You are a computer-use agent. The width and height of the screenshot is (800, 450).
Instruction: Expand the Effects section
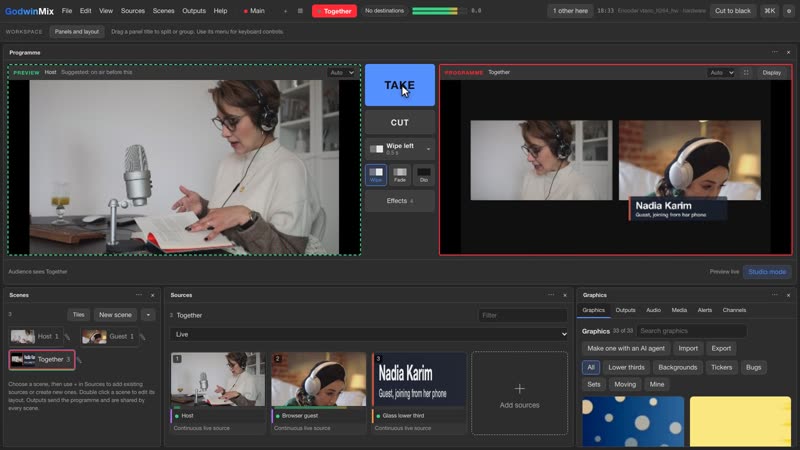(400, 201)
